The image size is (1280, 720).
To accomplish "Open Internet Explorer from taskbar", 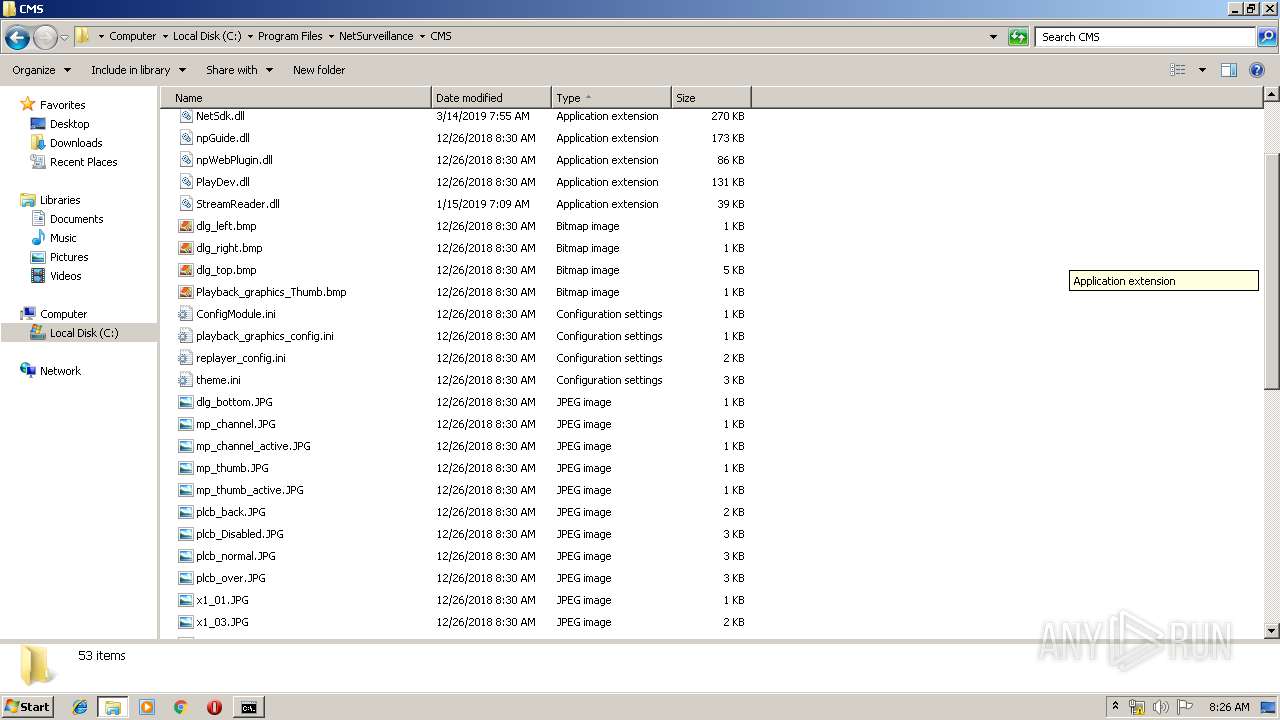I will 80,707.
